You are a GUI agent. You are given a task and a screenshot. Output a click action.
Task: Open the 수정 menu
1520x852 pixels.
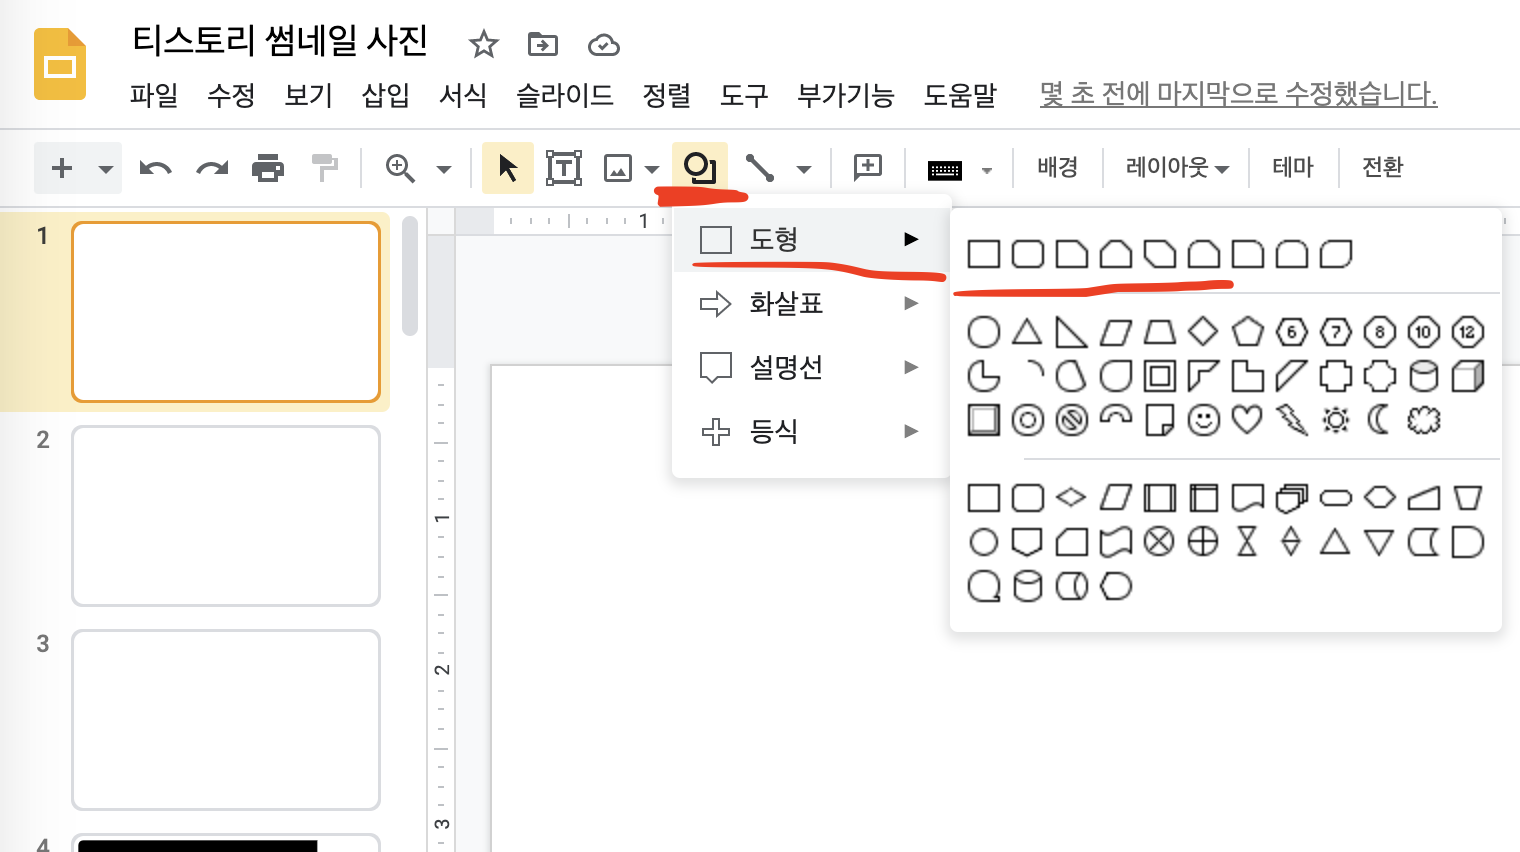231,95
